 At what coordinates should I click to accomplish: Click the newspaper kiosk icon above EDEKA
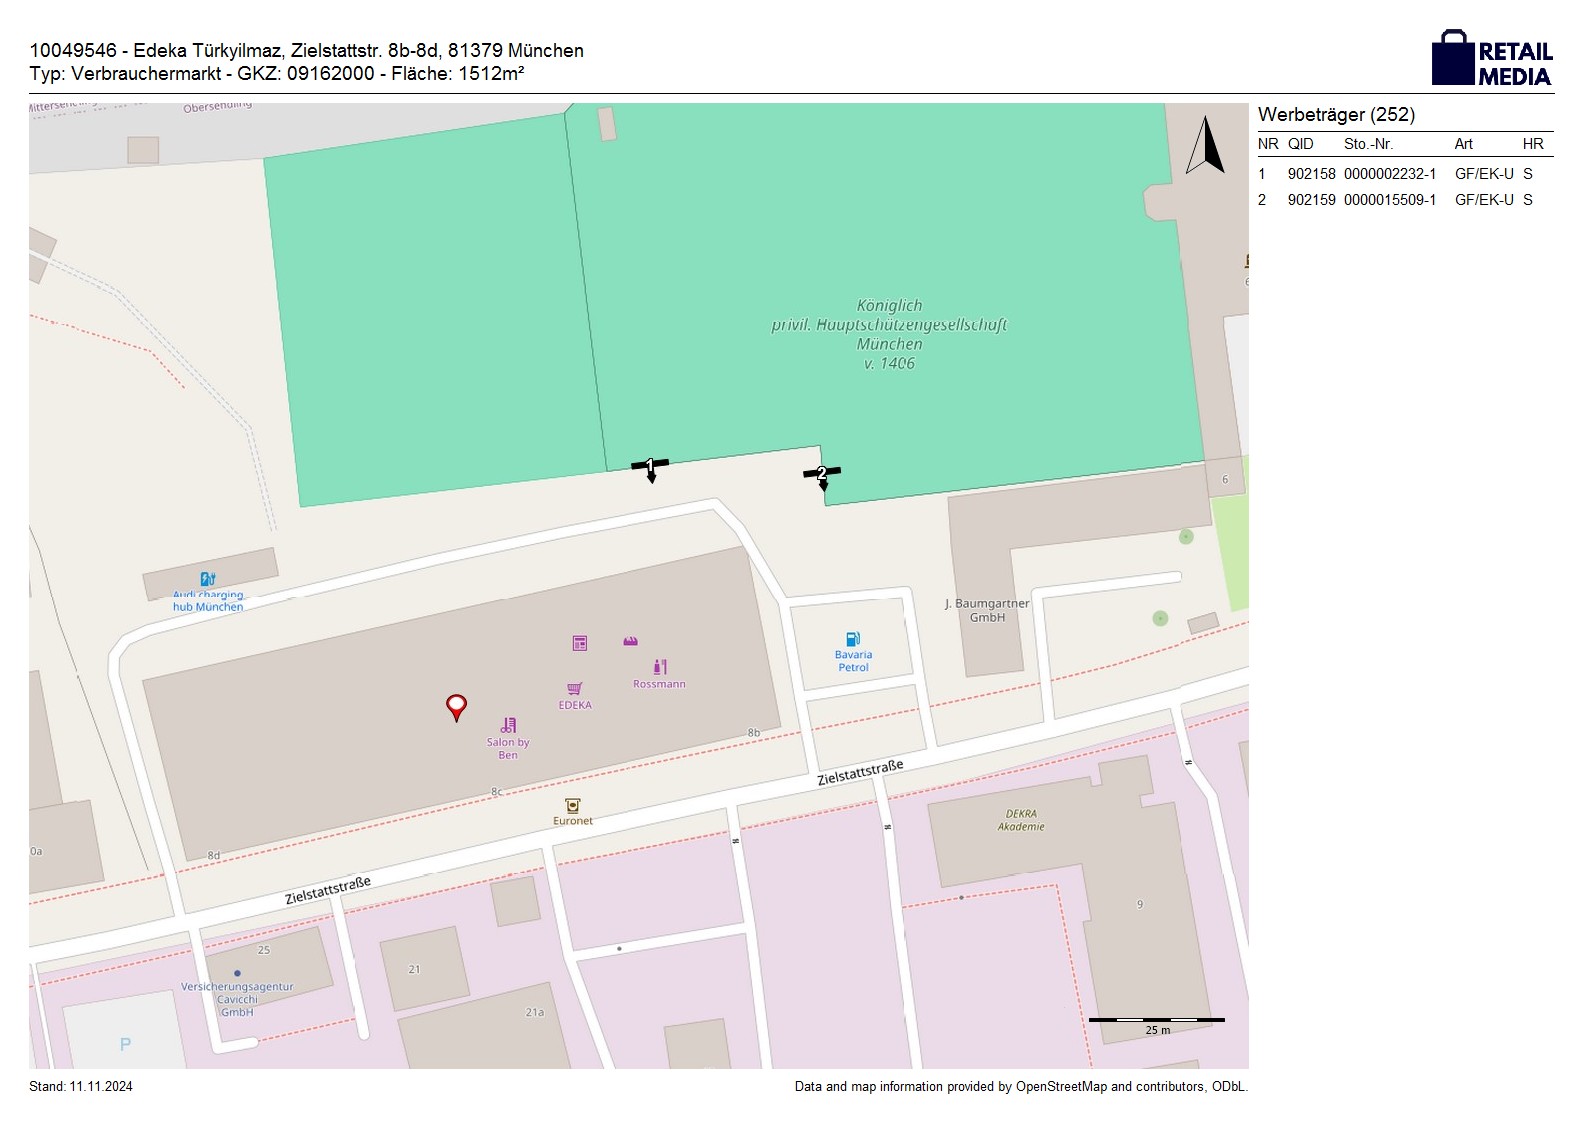pos(580,643)
